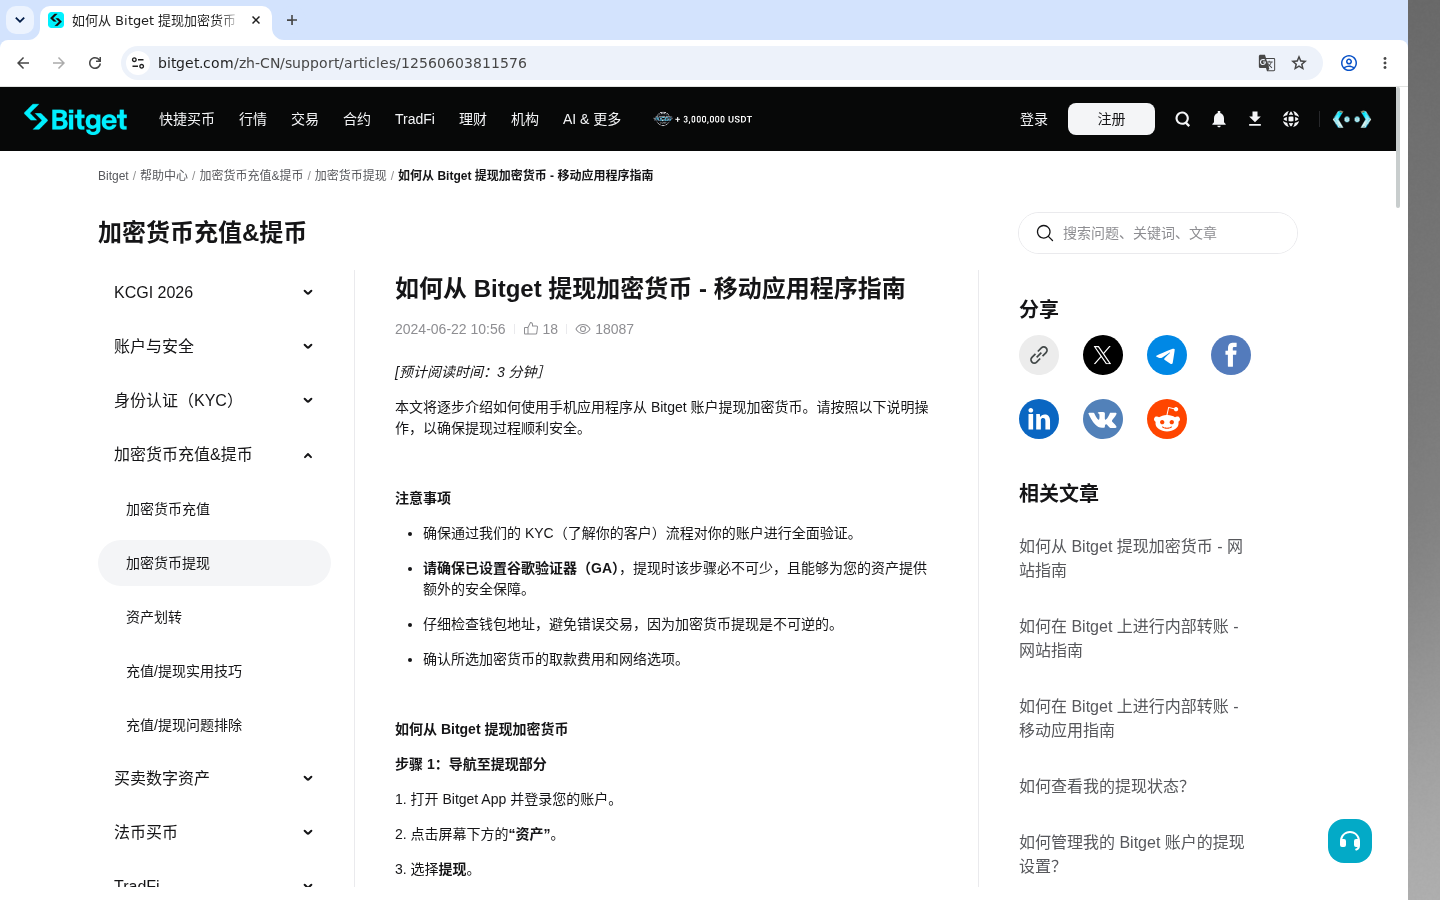Expand 身份认证（KYC）sidebar section
The image size is (1440, 900).
tap(214, 400)
